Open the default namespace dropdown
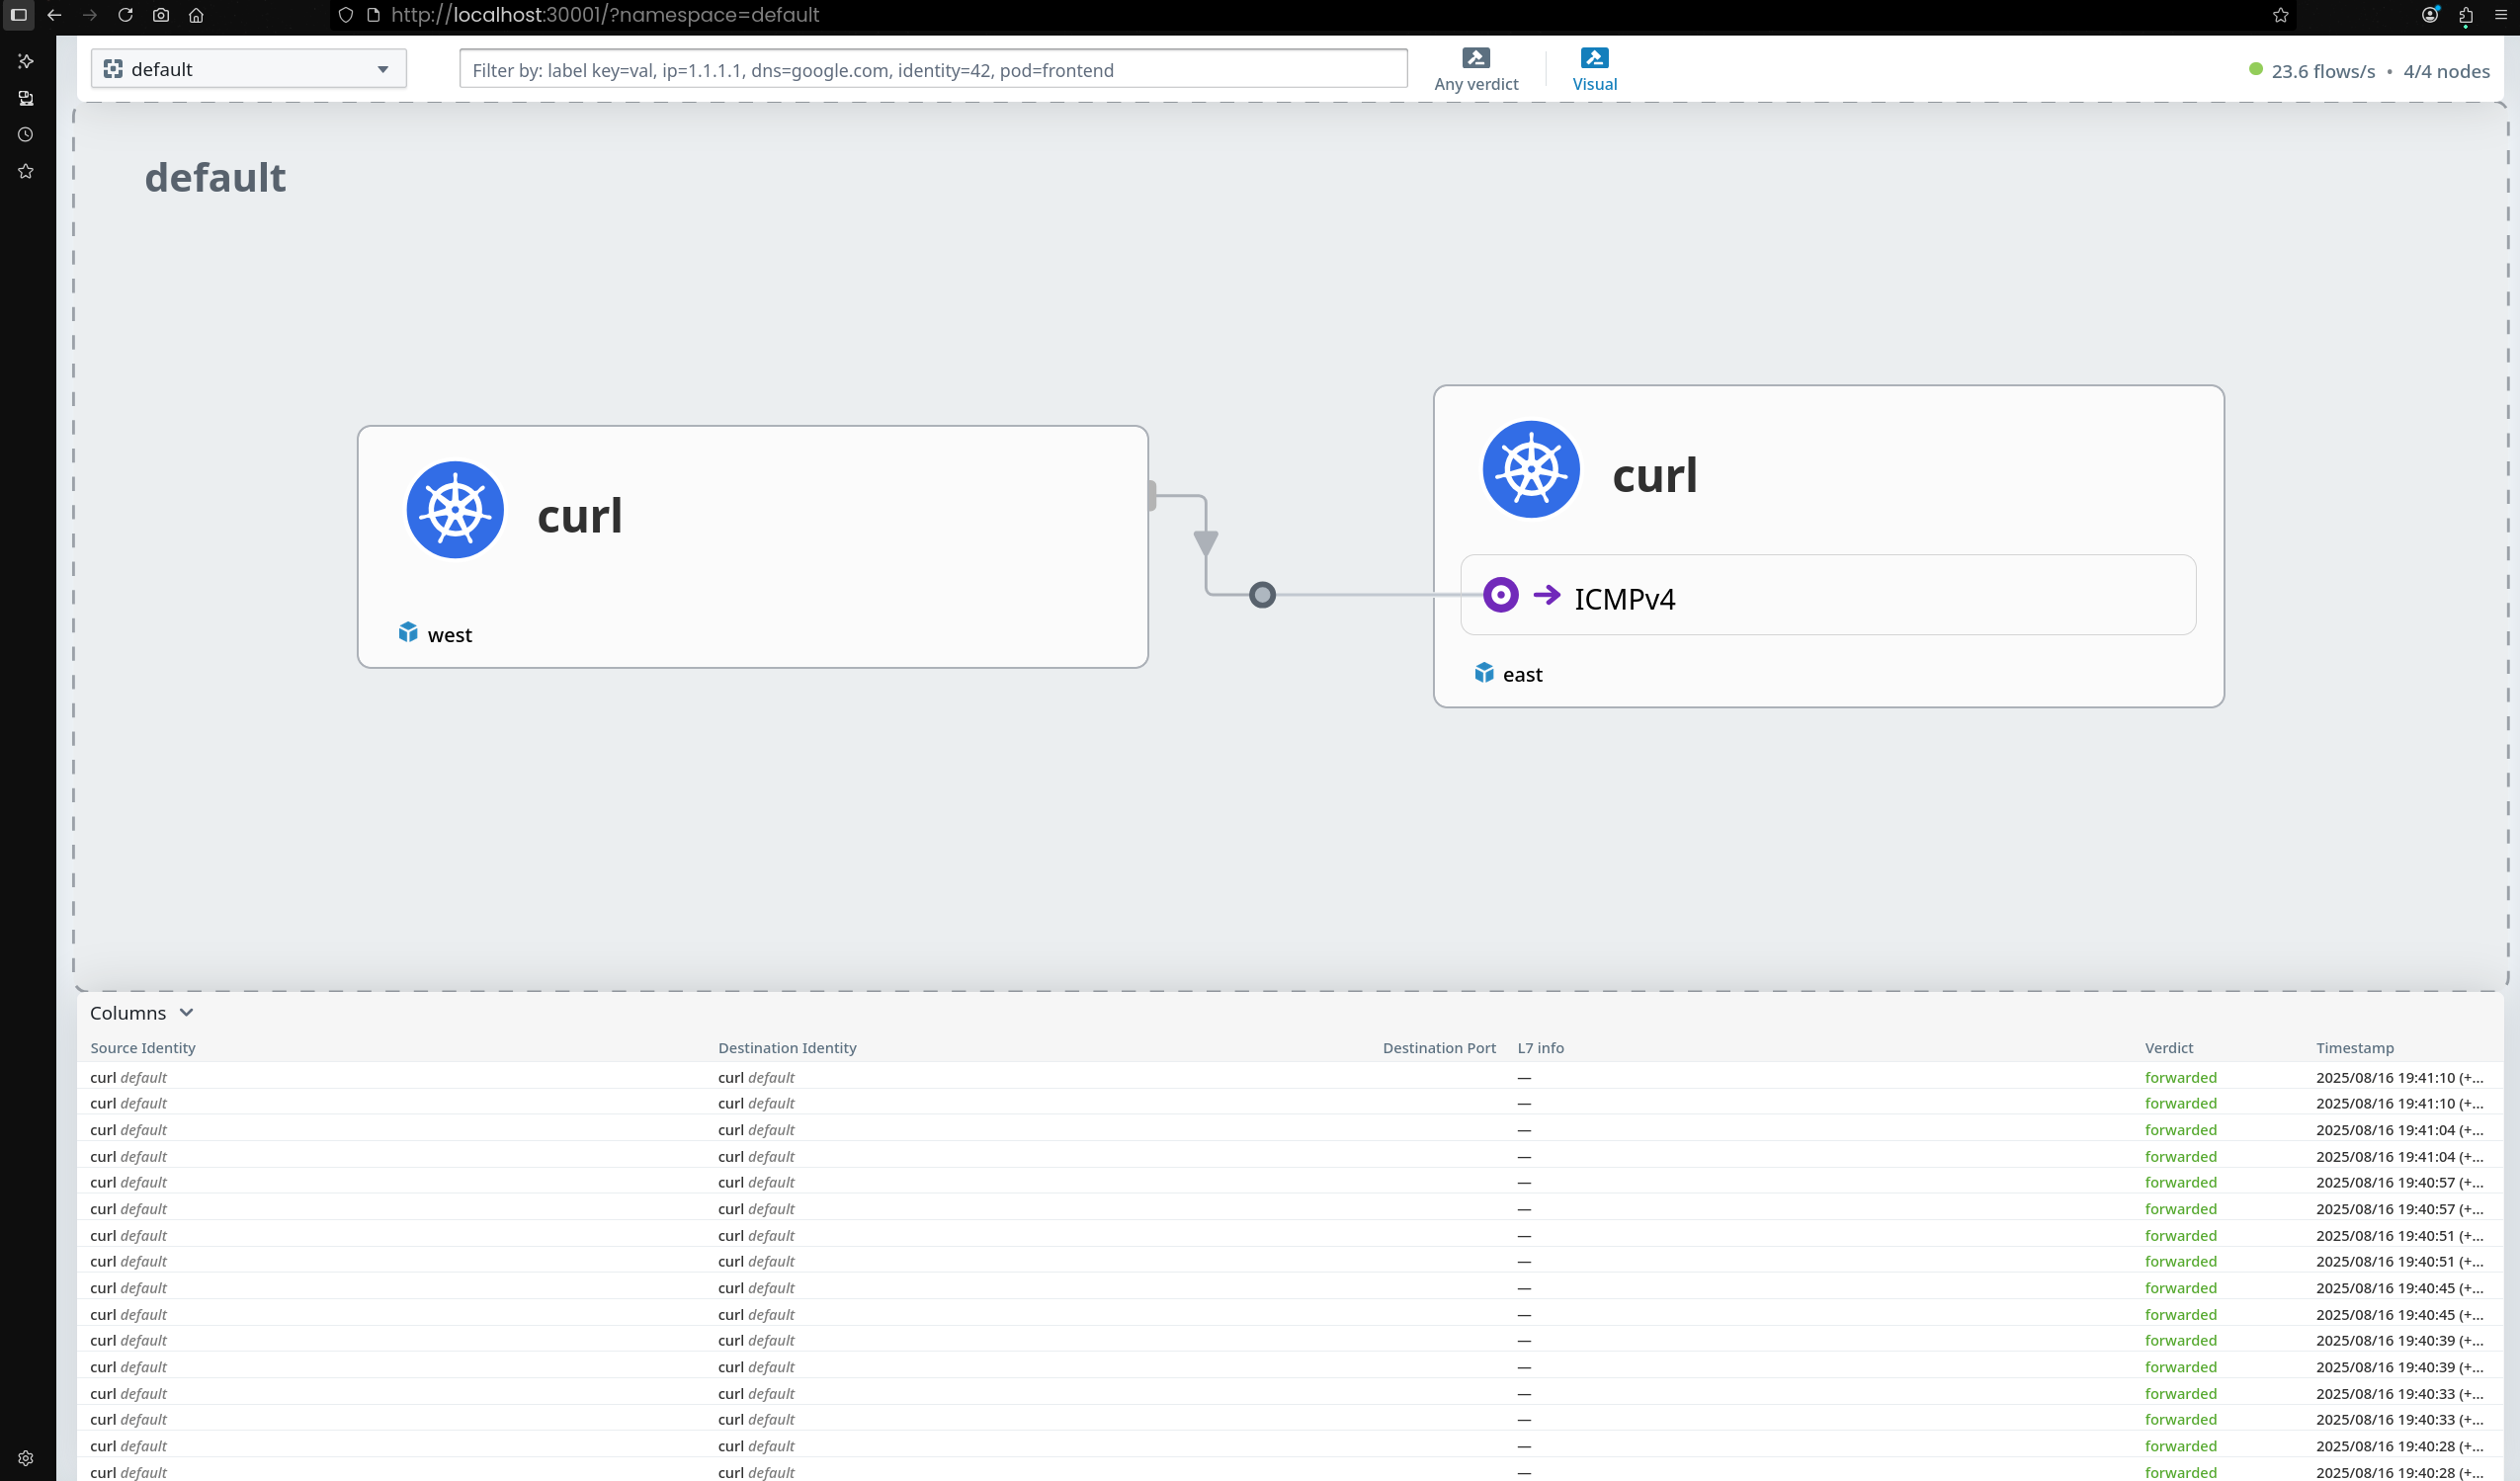This screenshot has width=2520, height=1481. pyautogui.click(x=248, y=69)
